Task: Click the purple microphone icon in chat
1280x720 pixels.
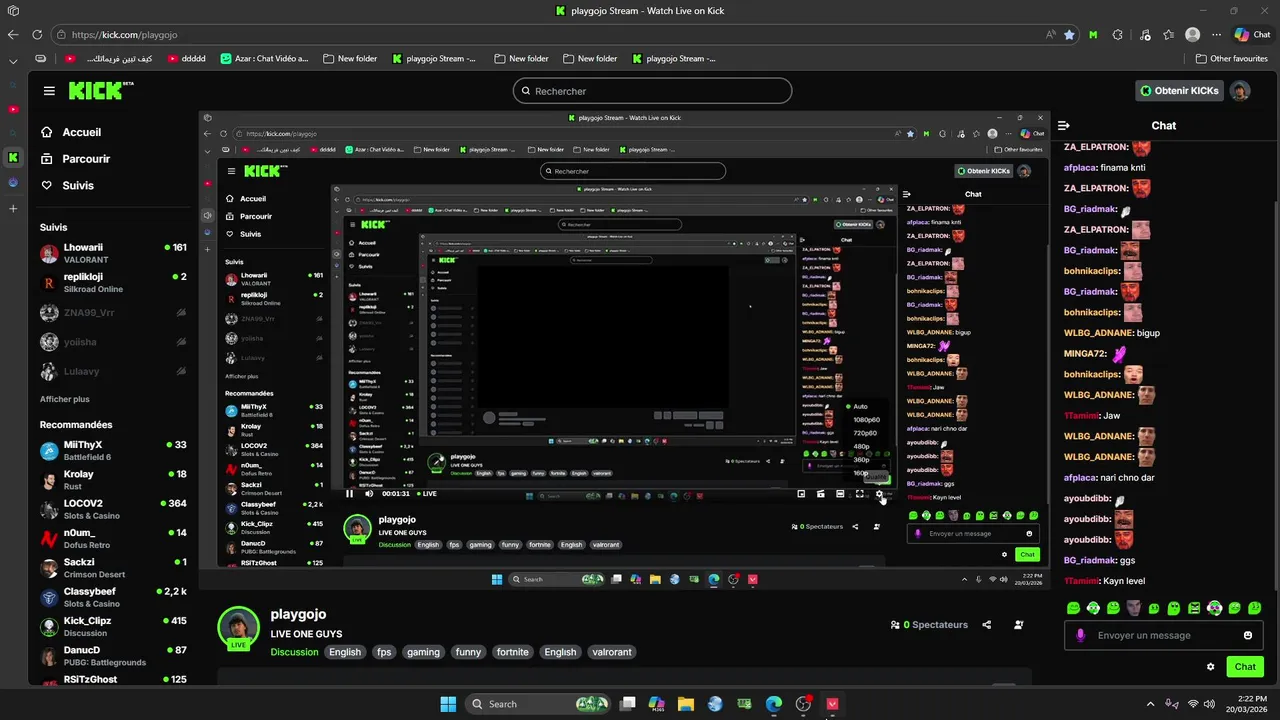Action: [1080, 635]
